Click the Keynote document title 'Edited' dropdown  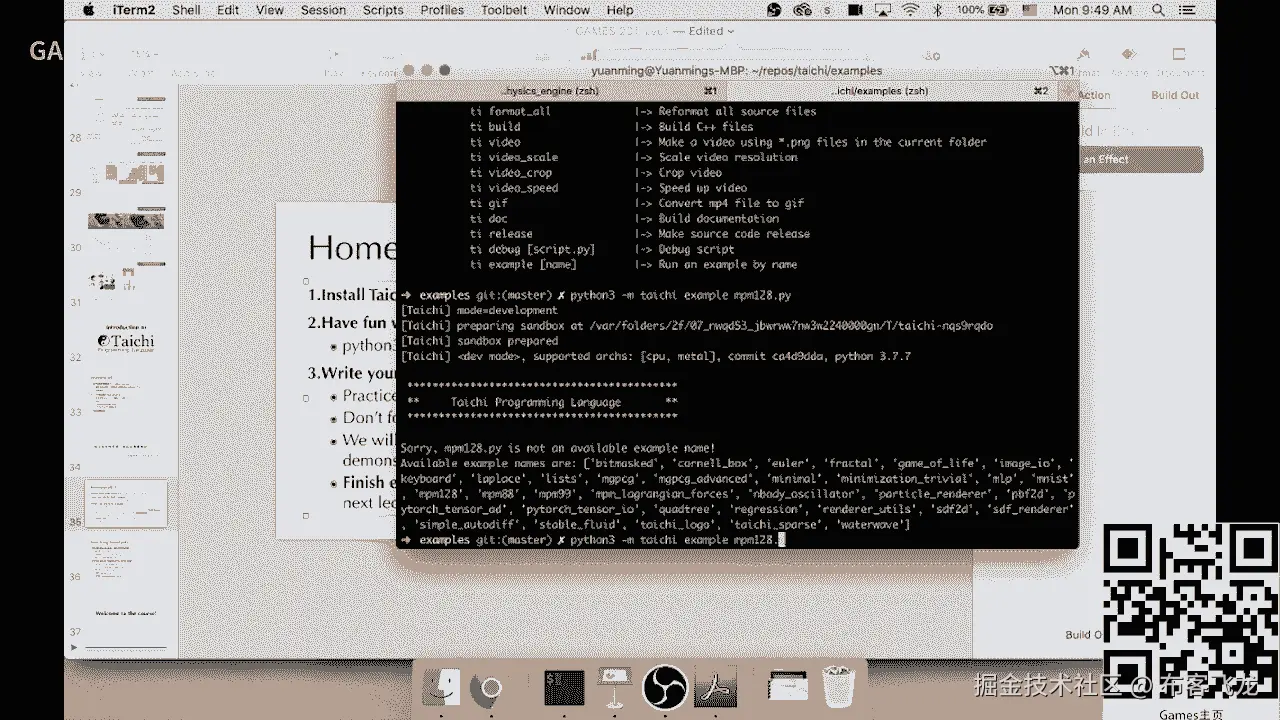coord(711,31)
